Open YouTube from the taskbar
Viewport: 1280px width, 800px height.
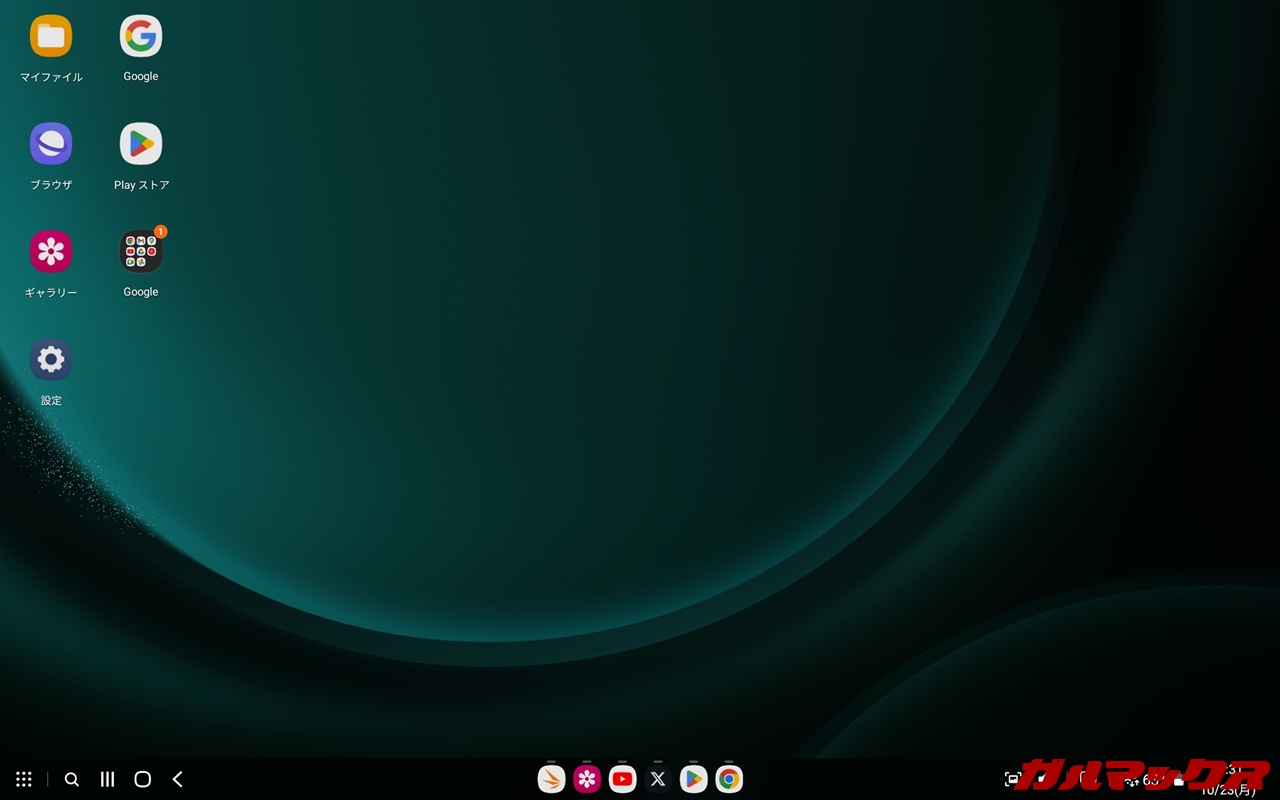622,779
